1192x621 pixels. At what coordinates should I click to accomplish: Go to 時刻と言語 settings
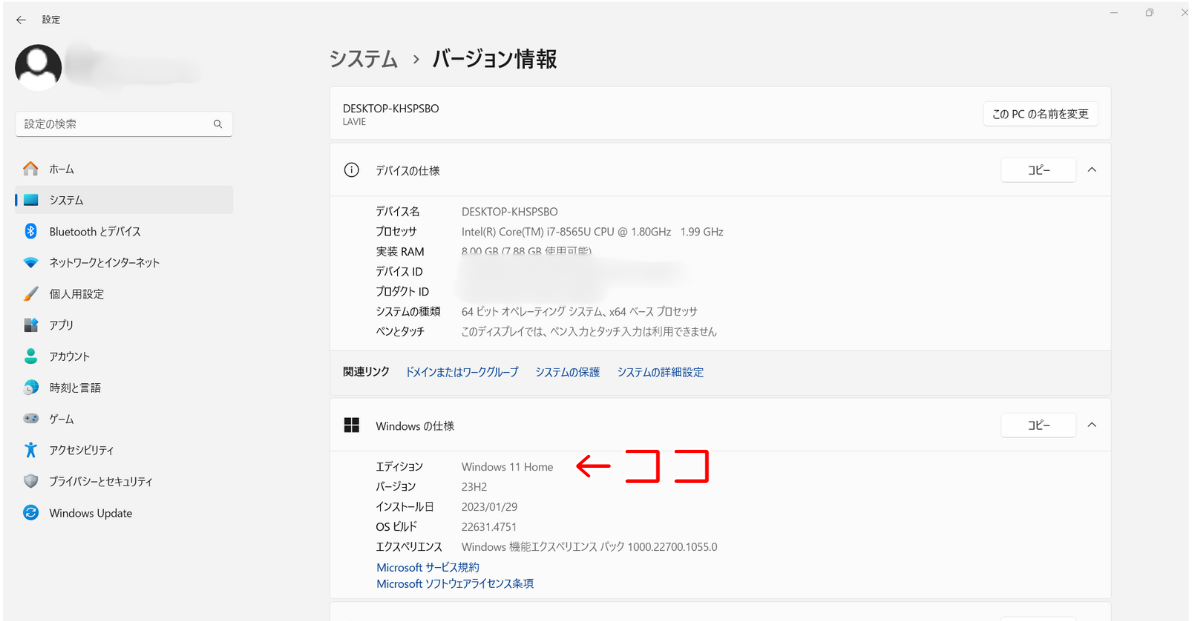point(124,387)
